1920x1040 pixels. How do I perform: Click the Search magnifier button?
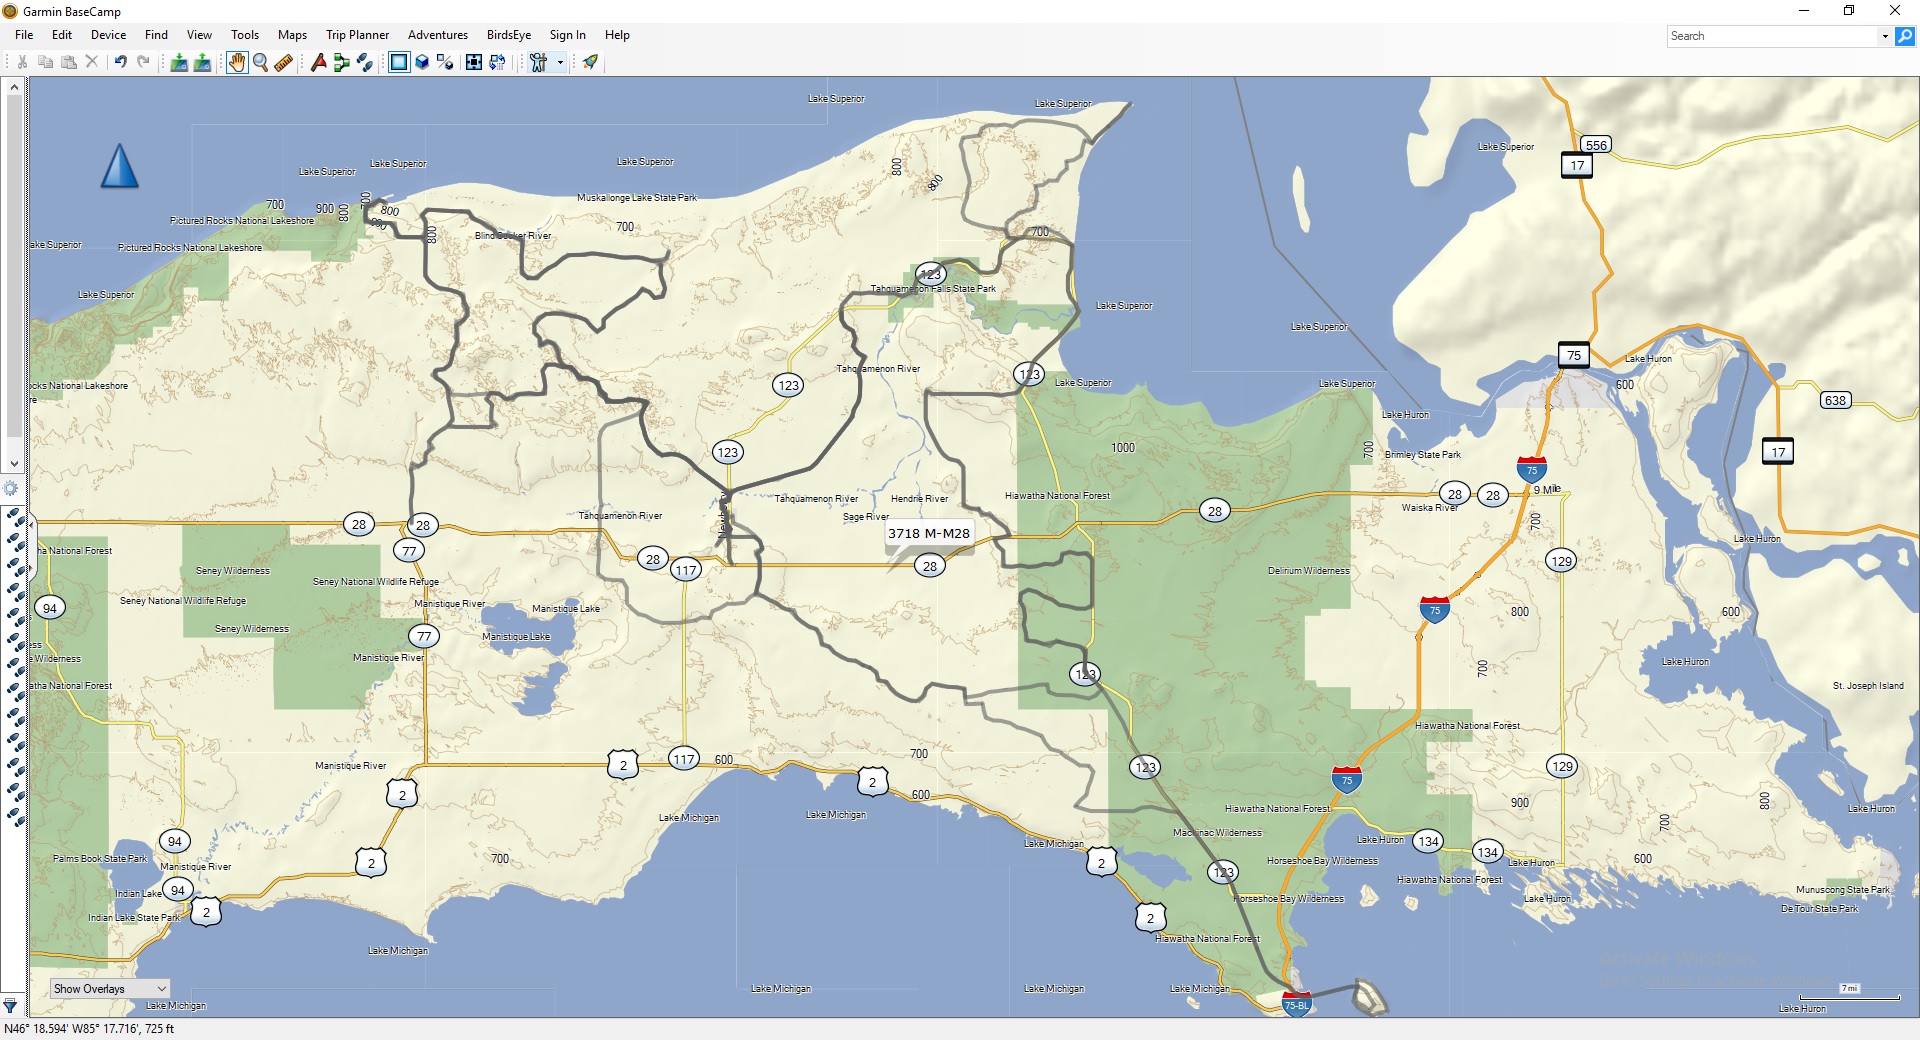click(1905, 36)
